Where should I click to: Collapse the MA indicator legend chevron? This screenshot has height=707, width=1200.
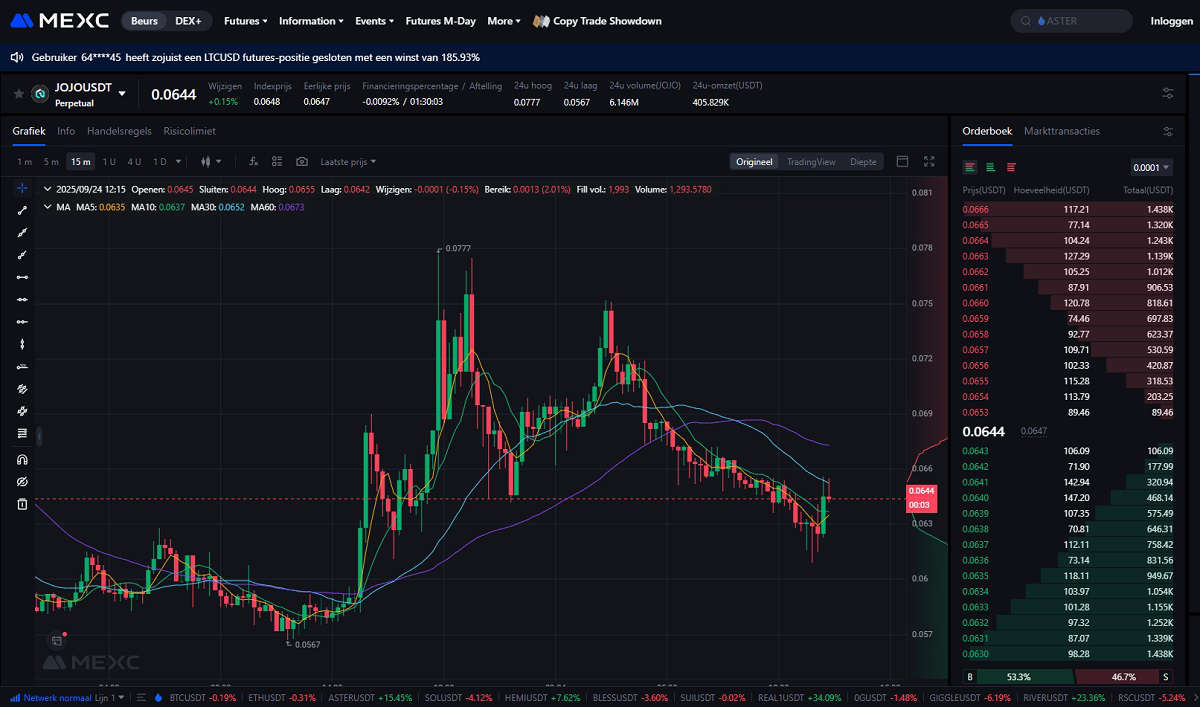[x=49, y=207]
